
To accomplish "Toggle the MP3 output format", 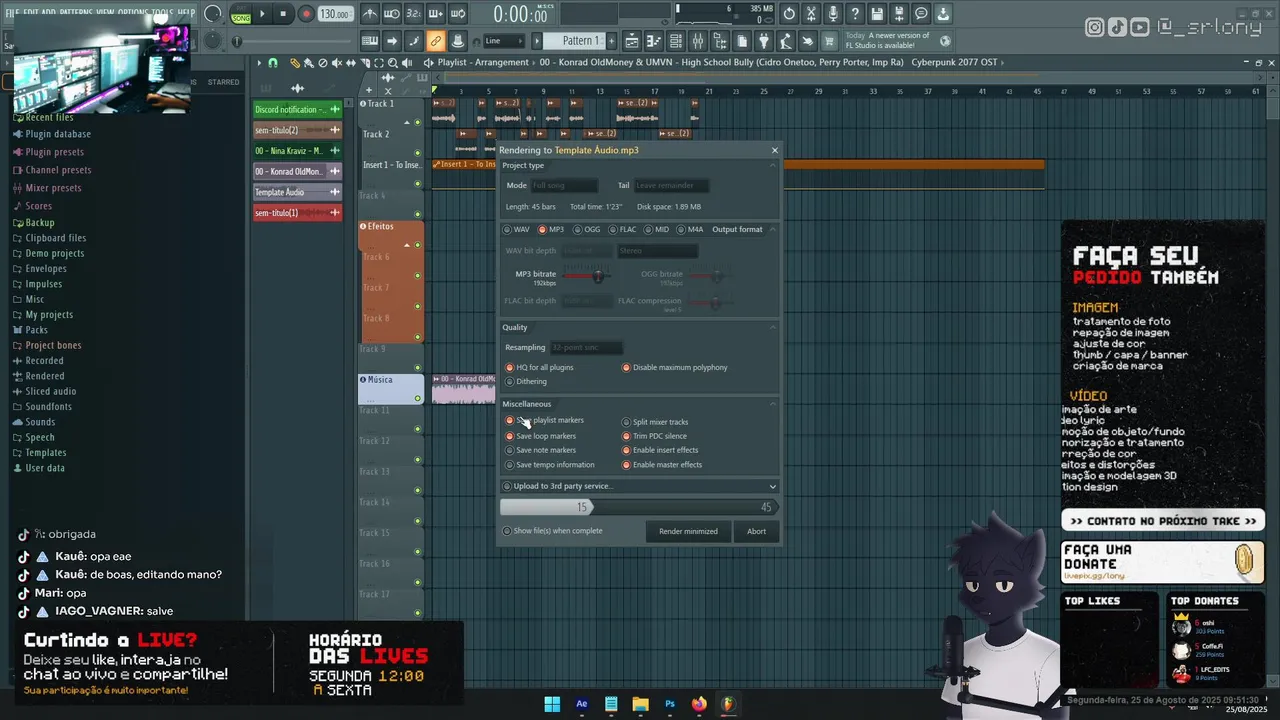I will point(551,229).
